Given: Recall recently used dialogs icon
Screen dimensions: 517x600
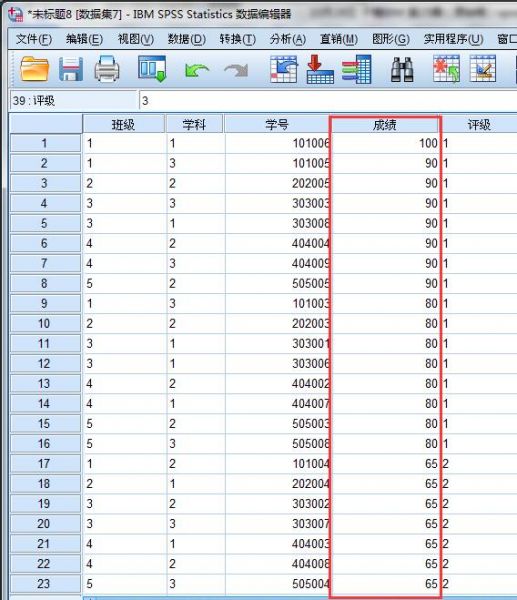Looking at the screenshot, I should pyautogui.click(x=152, y=69).
